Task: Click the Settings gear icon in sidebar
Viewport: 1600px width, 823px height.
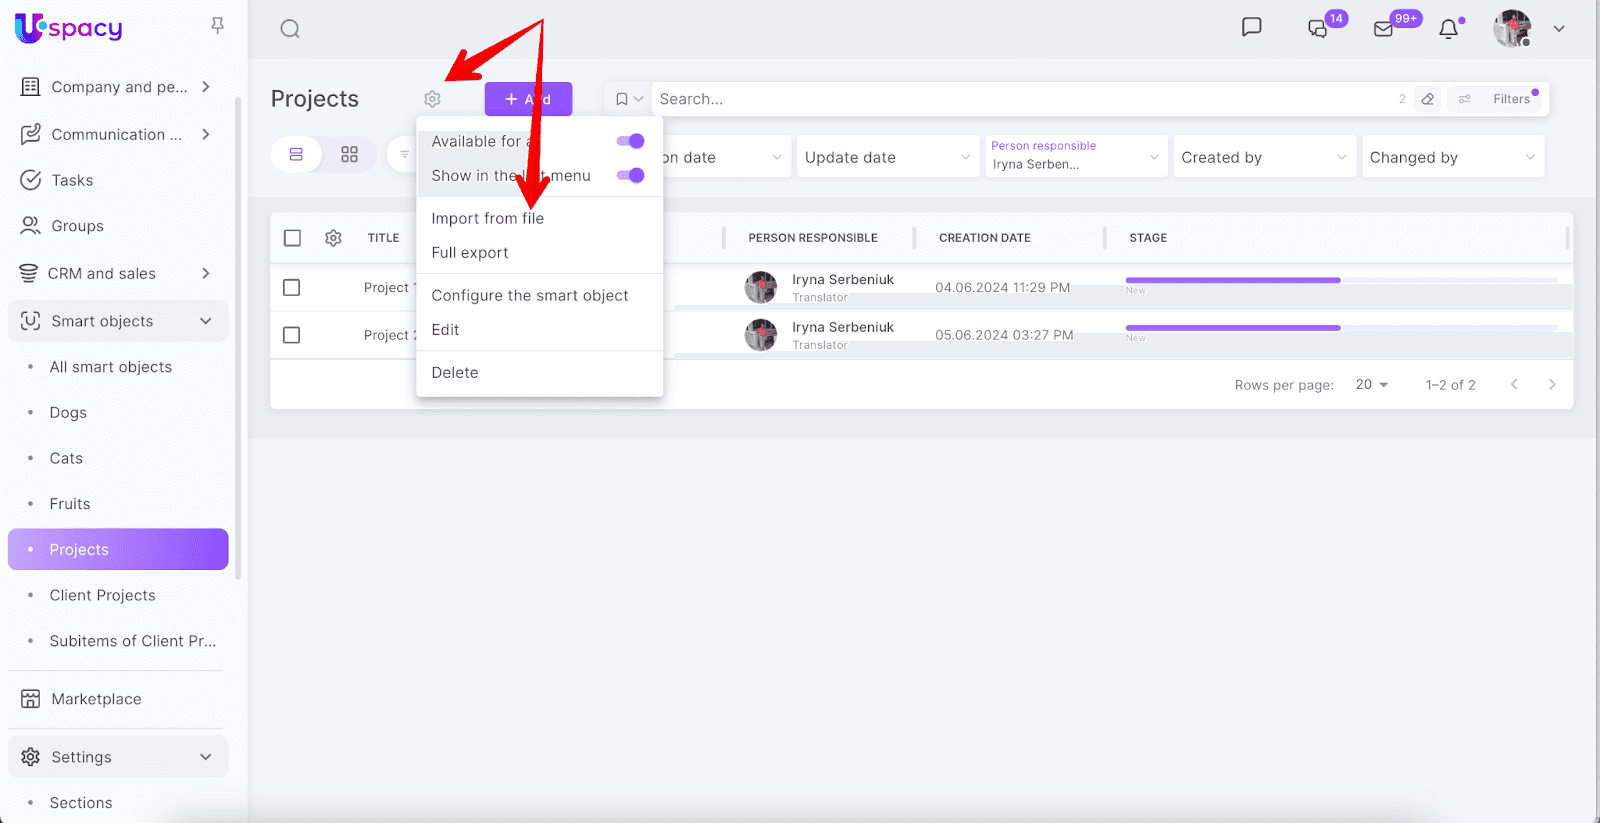Action: pos(31,757)
